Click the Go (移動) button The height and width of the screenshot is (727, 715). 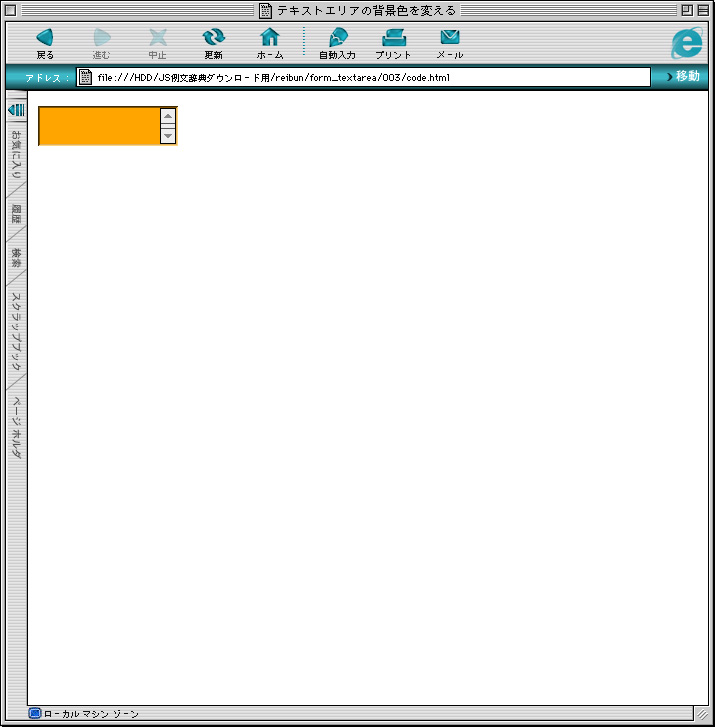pos(680,77)
